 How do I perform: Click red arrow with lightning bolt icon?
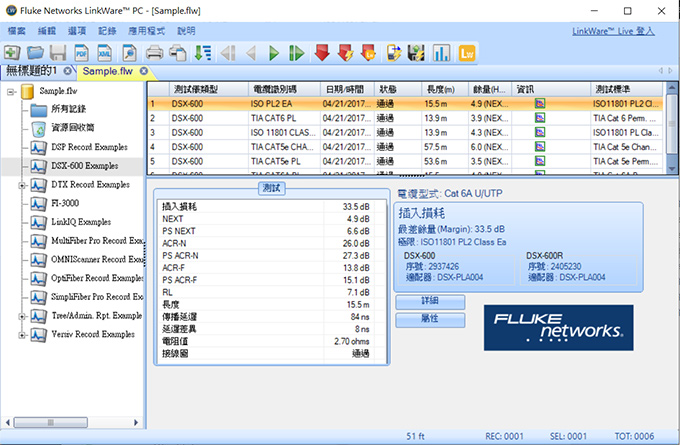point(346,53)
